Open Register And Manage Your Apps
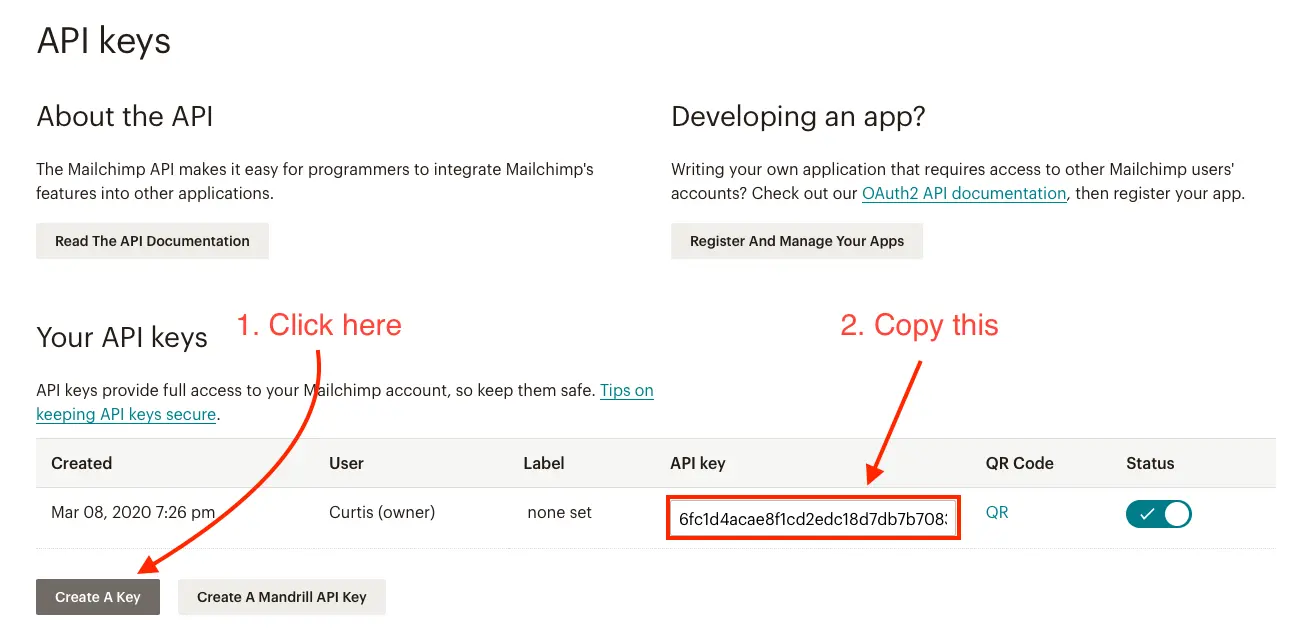This screenshot has width=1294, height=635. pyautogui.click(x=796, y=241)
